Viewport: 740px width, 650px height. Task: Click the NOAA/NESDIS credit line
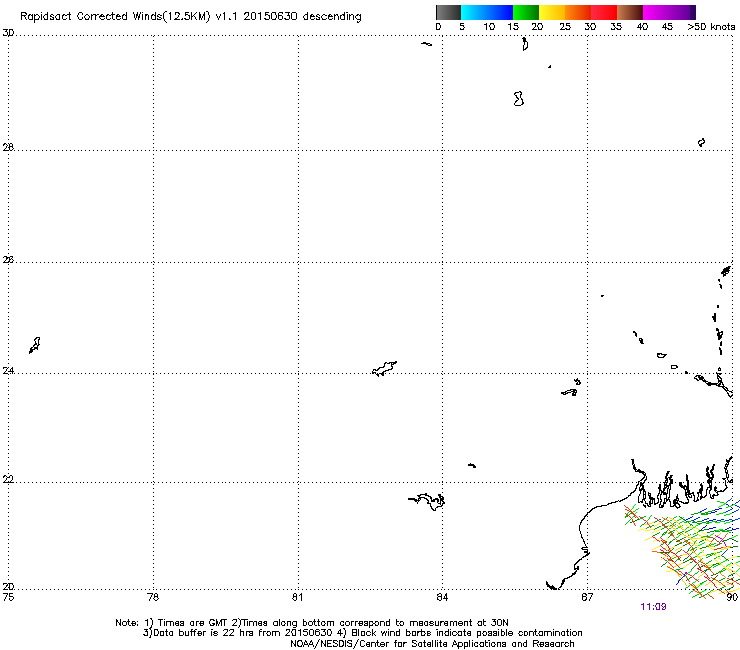point(432,644)
